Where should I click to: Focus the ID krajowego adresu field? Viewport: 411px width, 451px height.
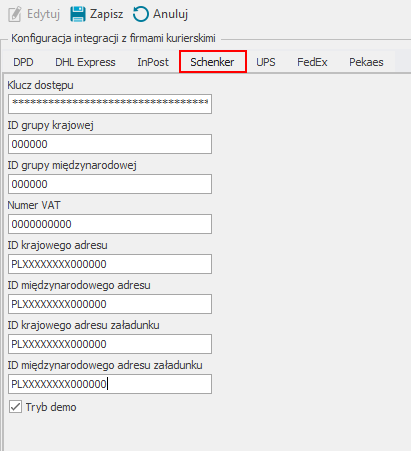110,264
